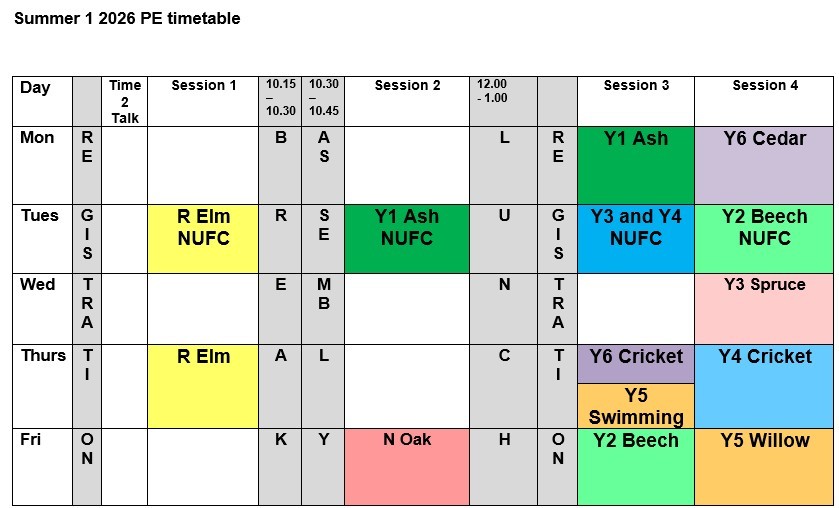Select Monday's Y1 Ash cell
Image resolution: width=839 pixels, height=508 pixels.
[636, 165]
